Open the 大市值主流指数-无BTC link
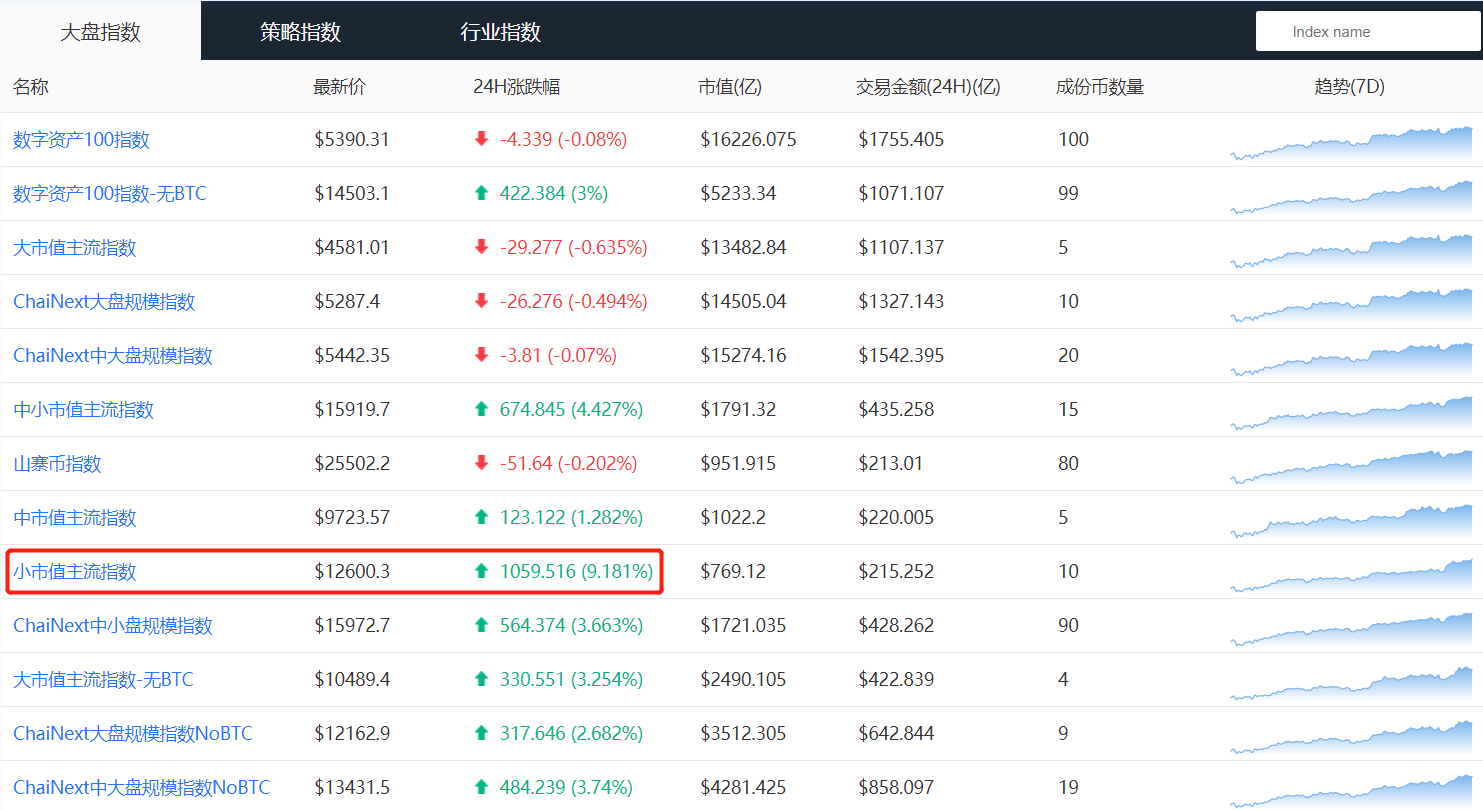Image resolution: width=1483 pixels, height=810 pixels. pos(103,680)
